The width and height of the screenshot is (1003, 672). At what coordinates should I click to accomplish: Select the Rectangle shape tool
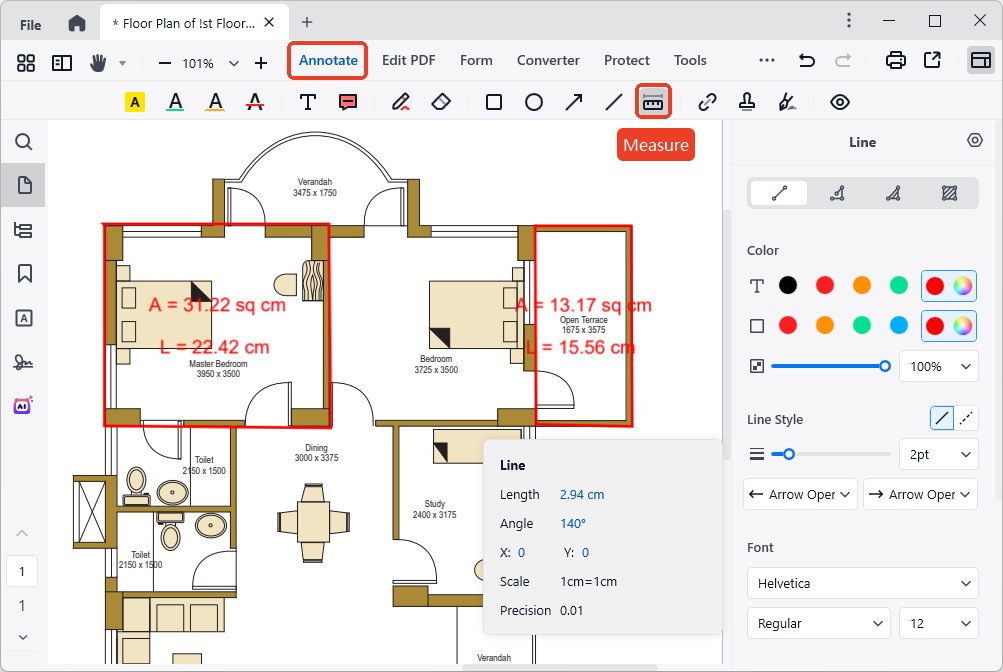click(x=493, y=102)
